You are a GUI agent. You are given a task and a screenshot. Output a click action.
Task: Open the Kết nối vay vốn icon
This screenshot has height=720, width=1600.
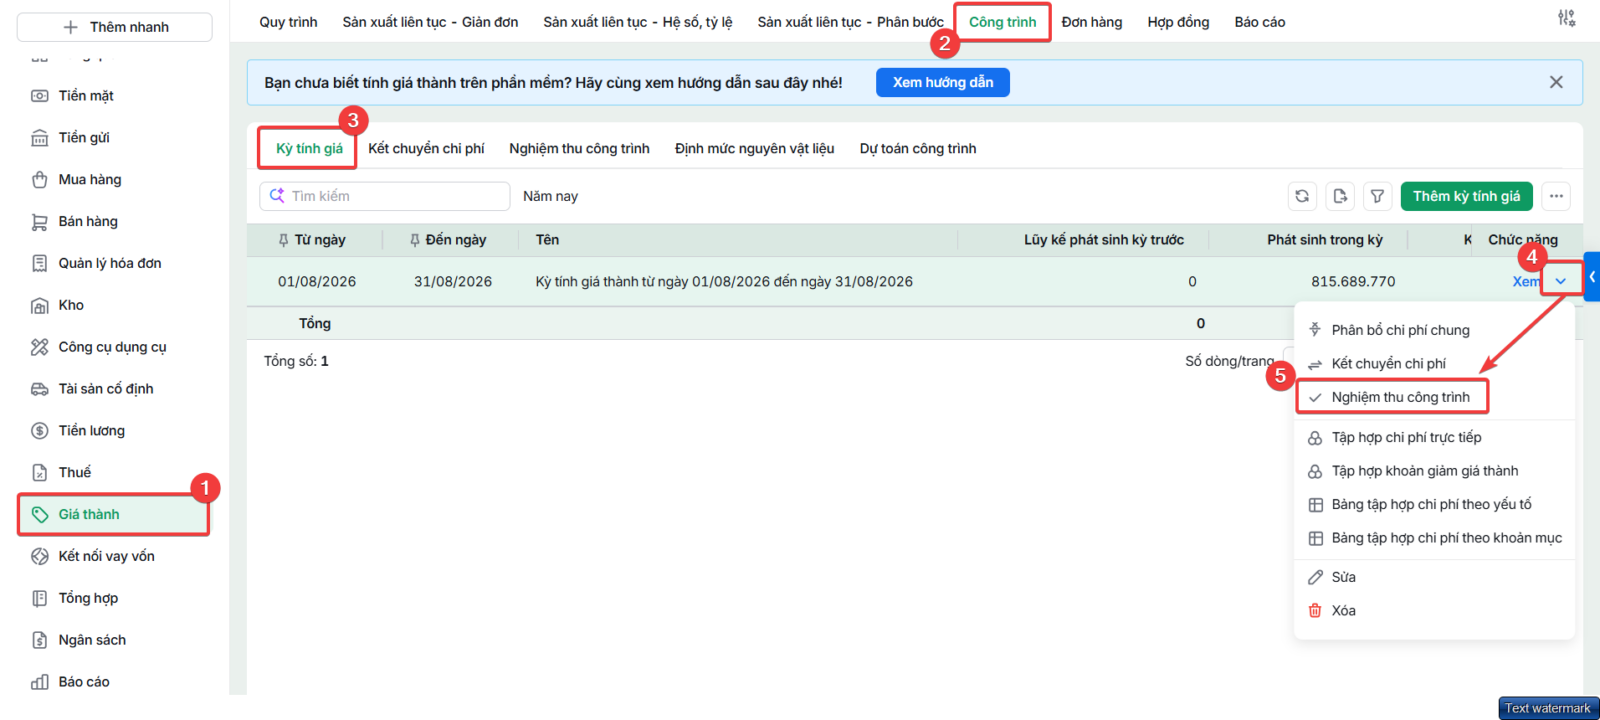coord(40,557)
